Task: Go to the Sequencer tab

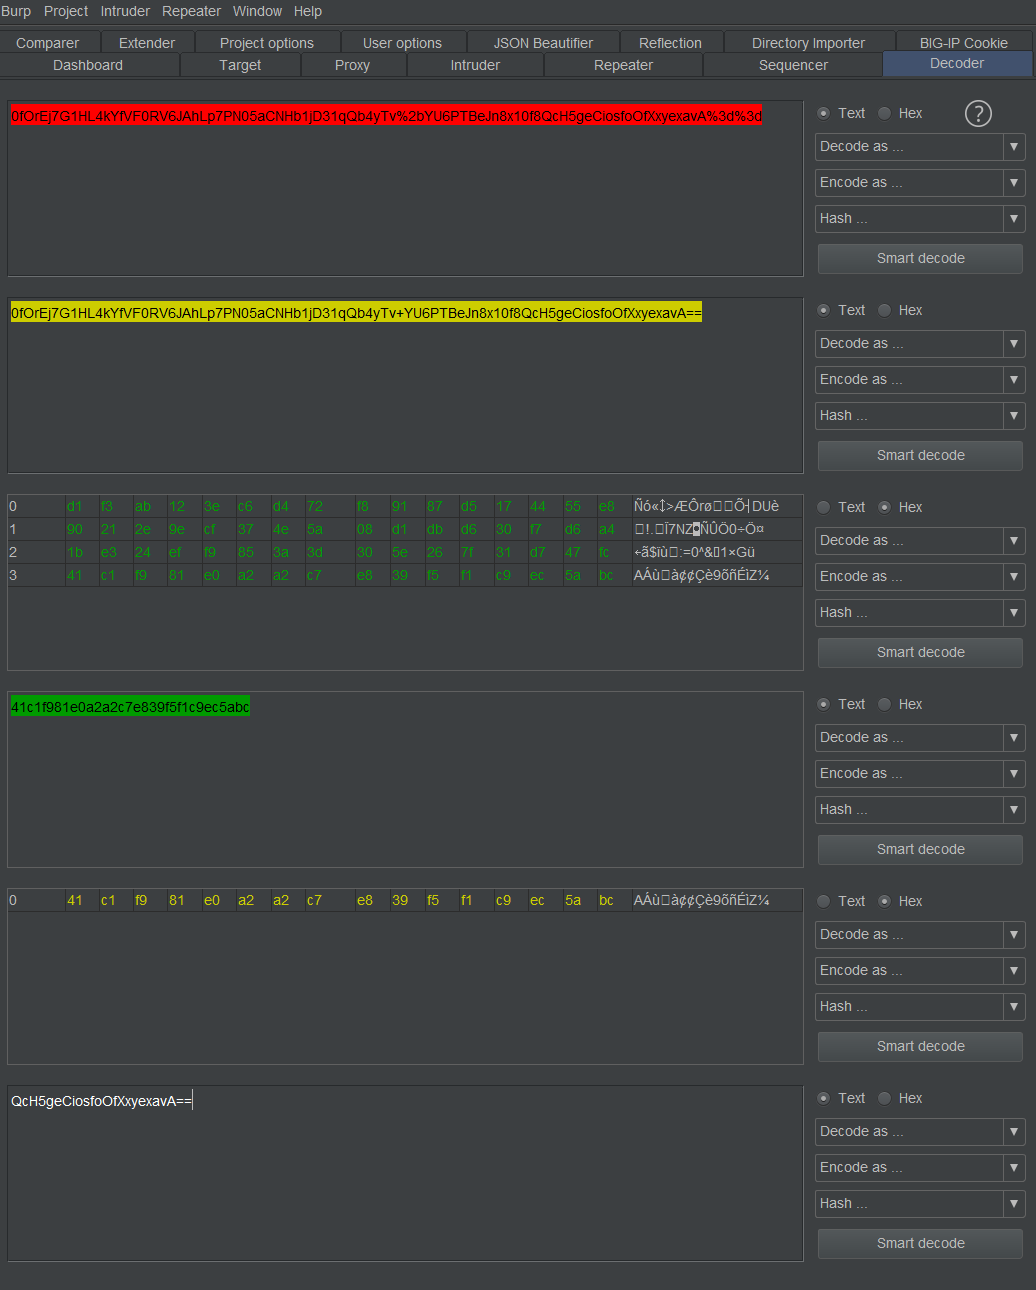Action: (793, 65)
